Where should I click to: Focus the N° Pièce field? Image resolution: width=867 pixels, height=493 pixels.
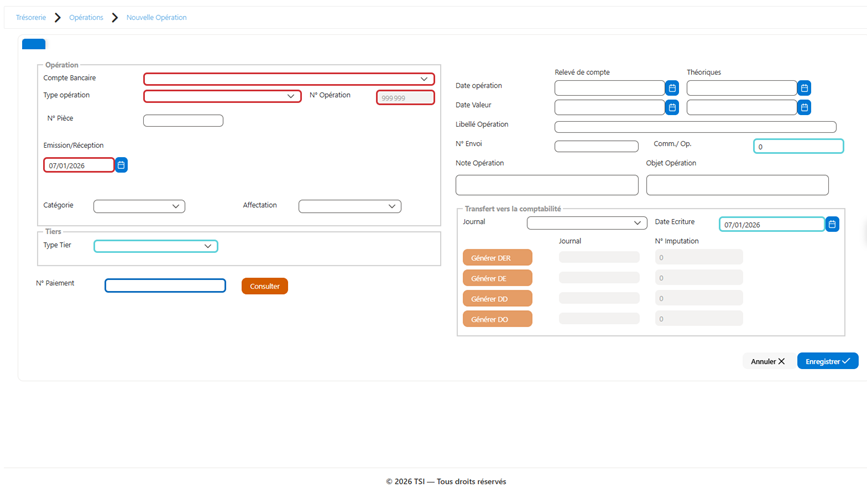tap(183, 120)
